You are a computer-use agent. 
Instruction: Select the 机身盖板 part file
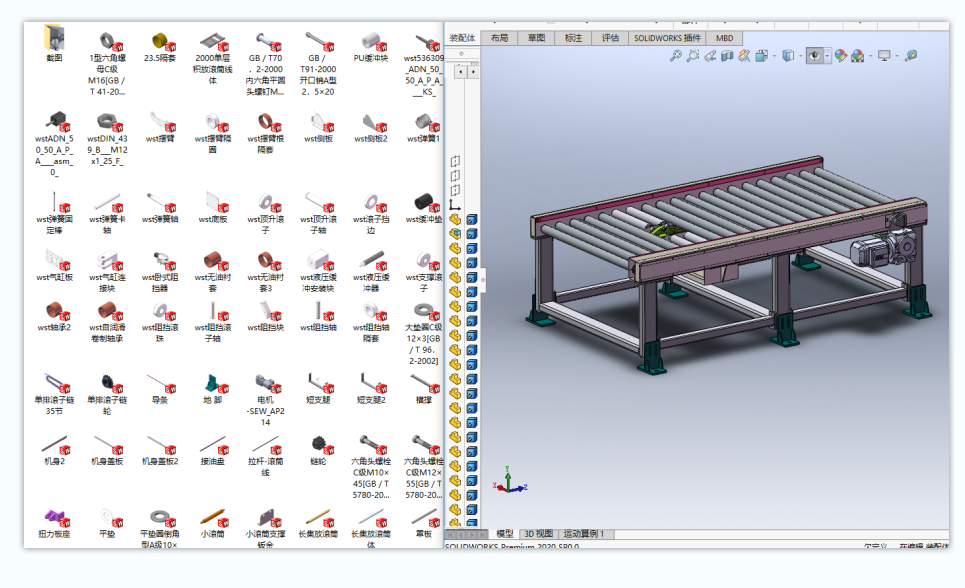click(107, 450)
